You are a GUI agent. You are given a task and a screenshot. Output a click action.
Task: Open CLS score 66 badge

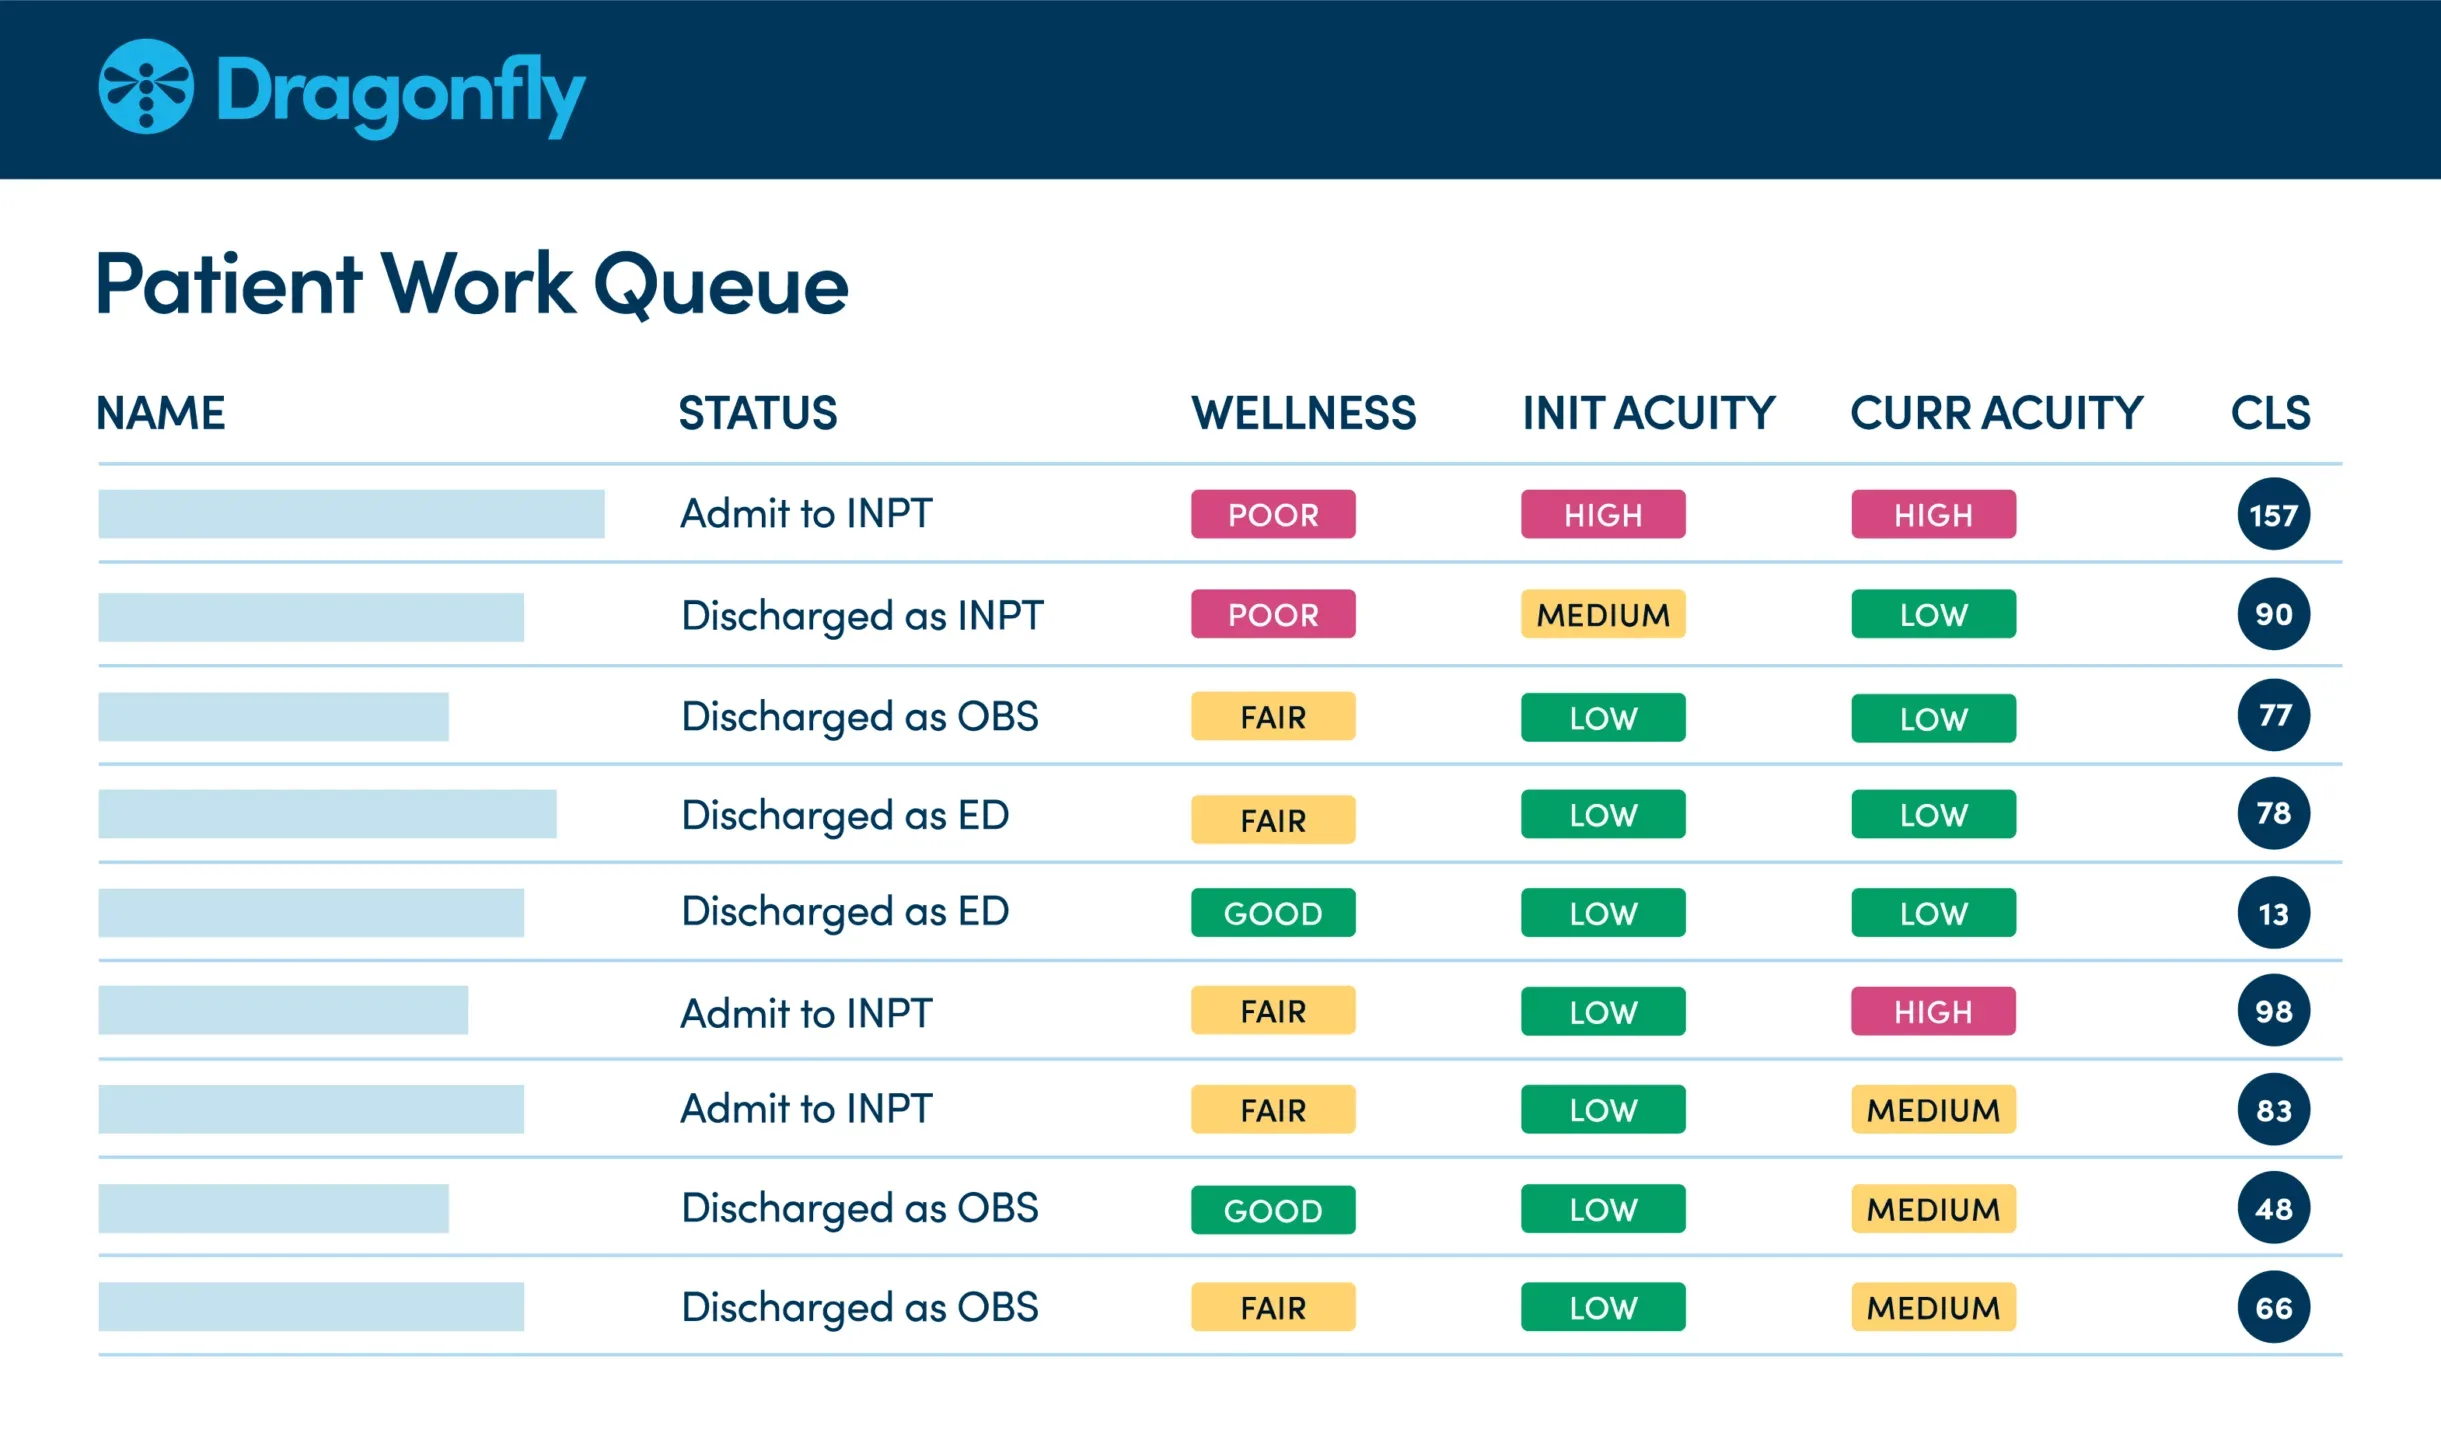click(2274, 1307)
